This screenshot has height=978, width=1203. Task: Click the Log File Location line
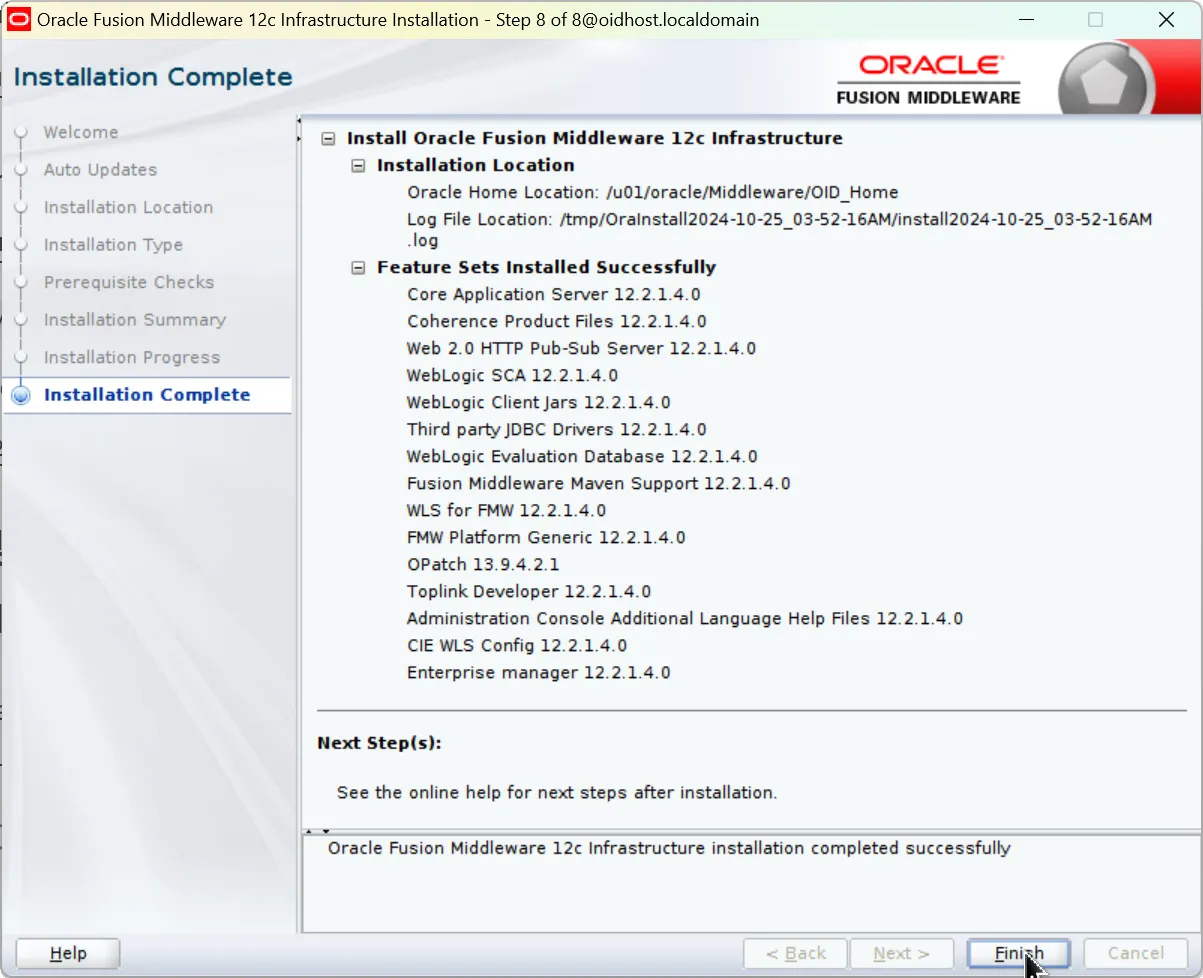(780, 230)
